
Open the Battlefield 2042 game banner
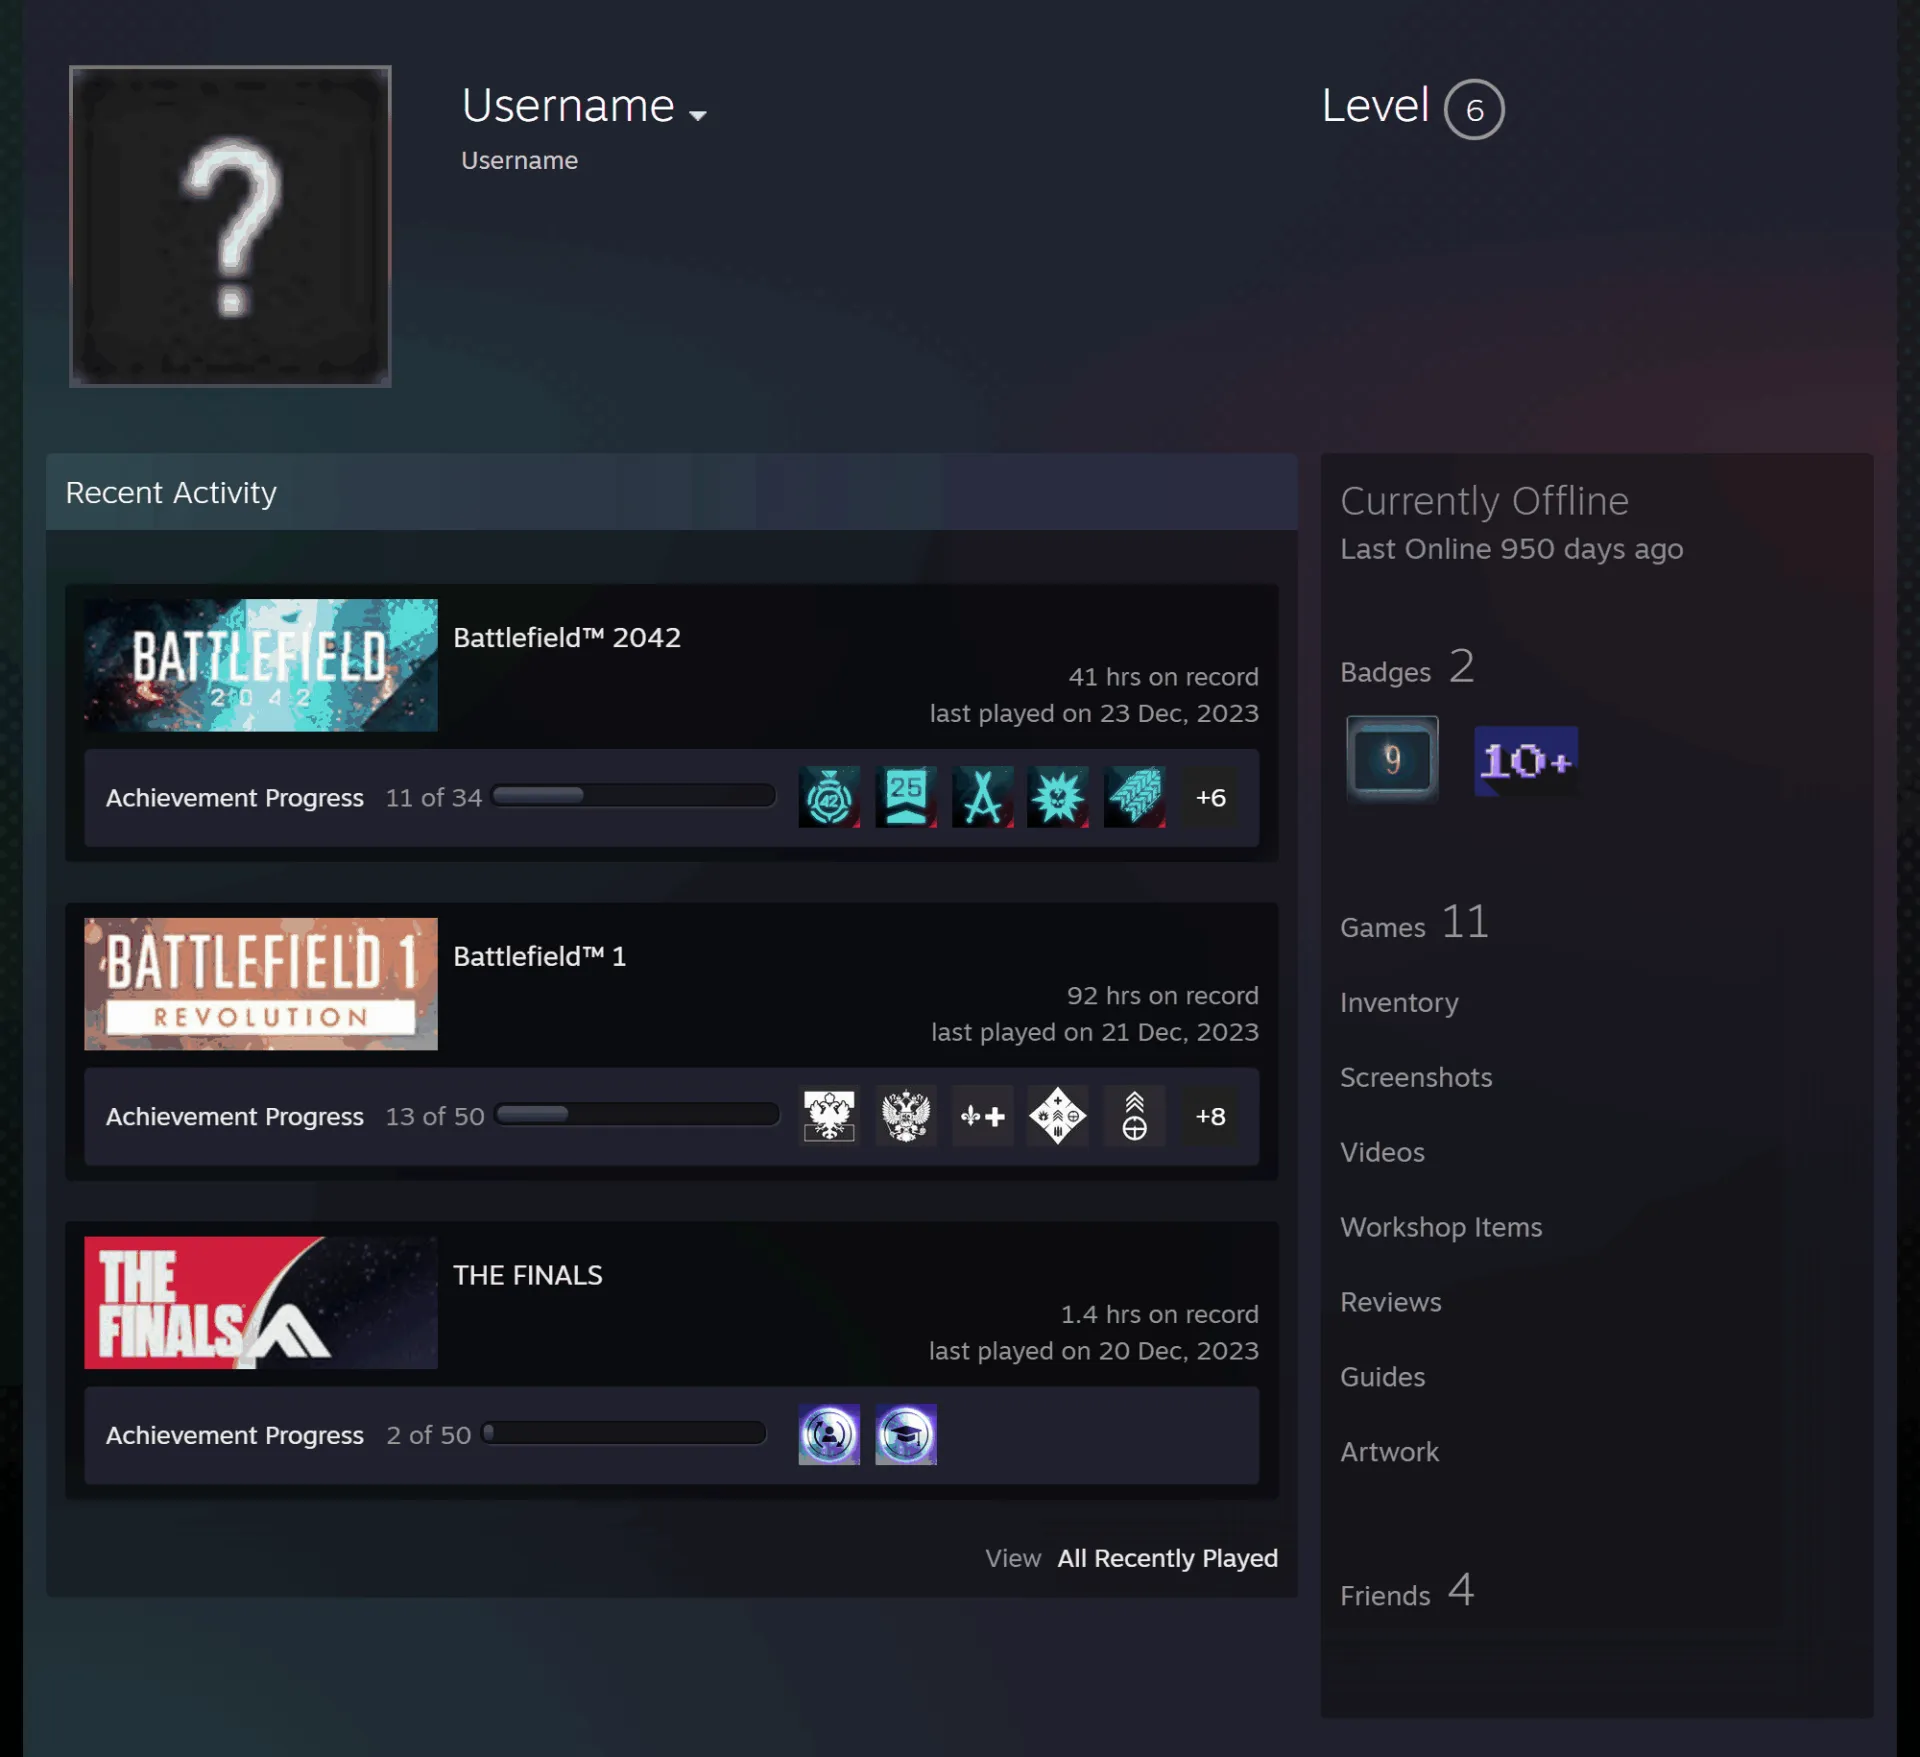(261, 665)
